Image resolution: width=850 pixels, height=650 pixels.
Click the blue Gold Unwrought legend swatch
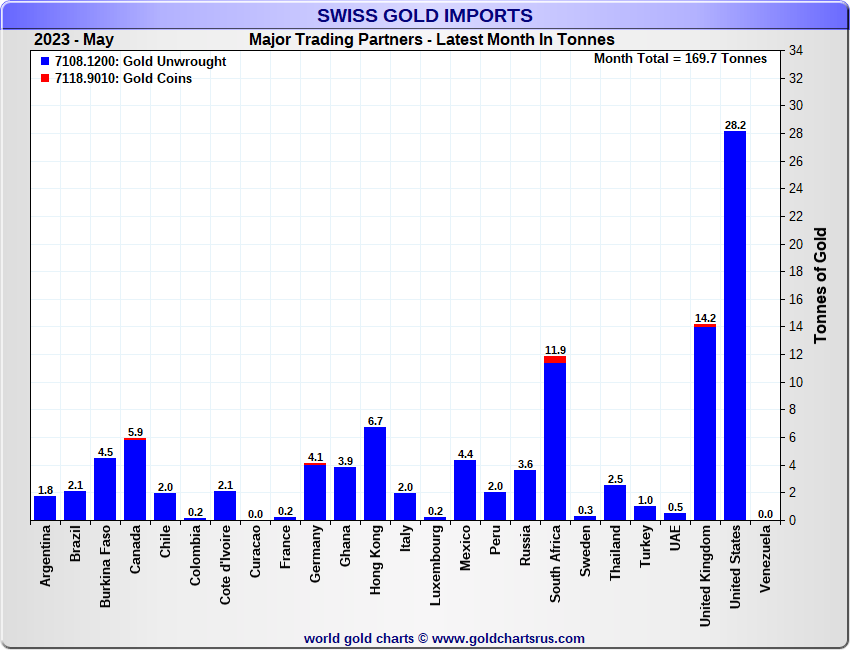[45, 61]
